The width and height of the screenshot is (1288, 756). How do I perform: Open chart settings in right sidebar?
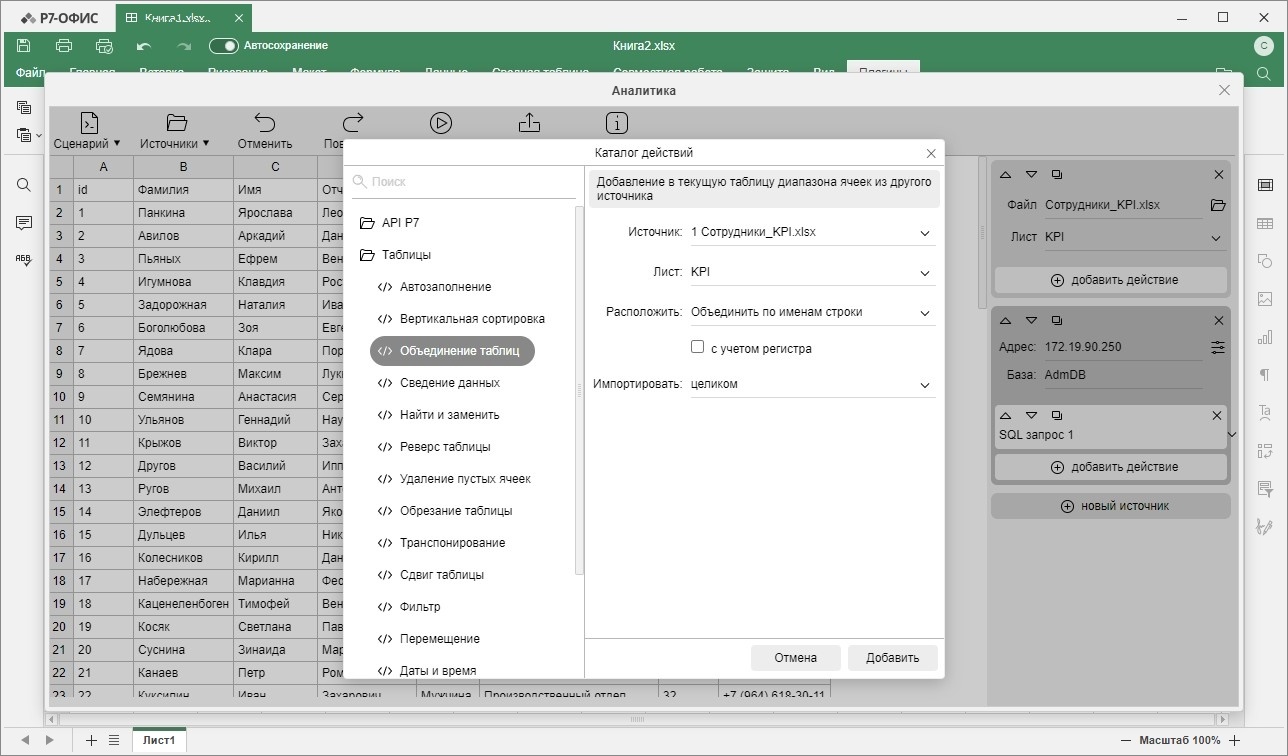click(x=1265, y=337)
